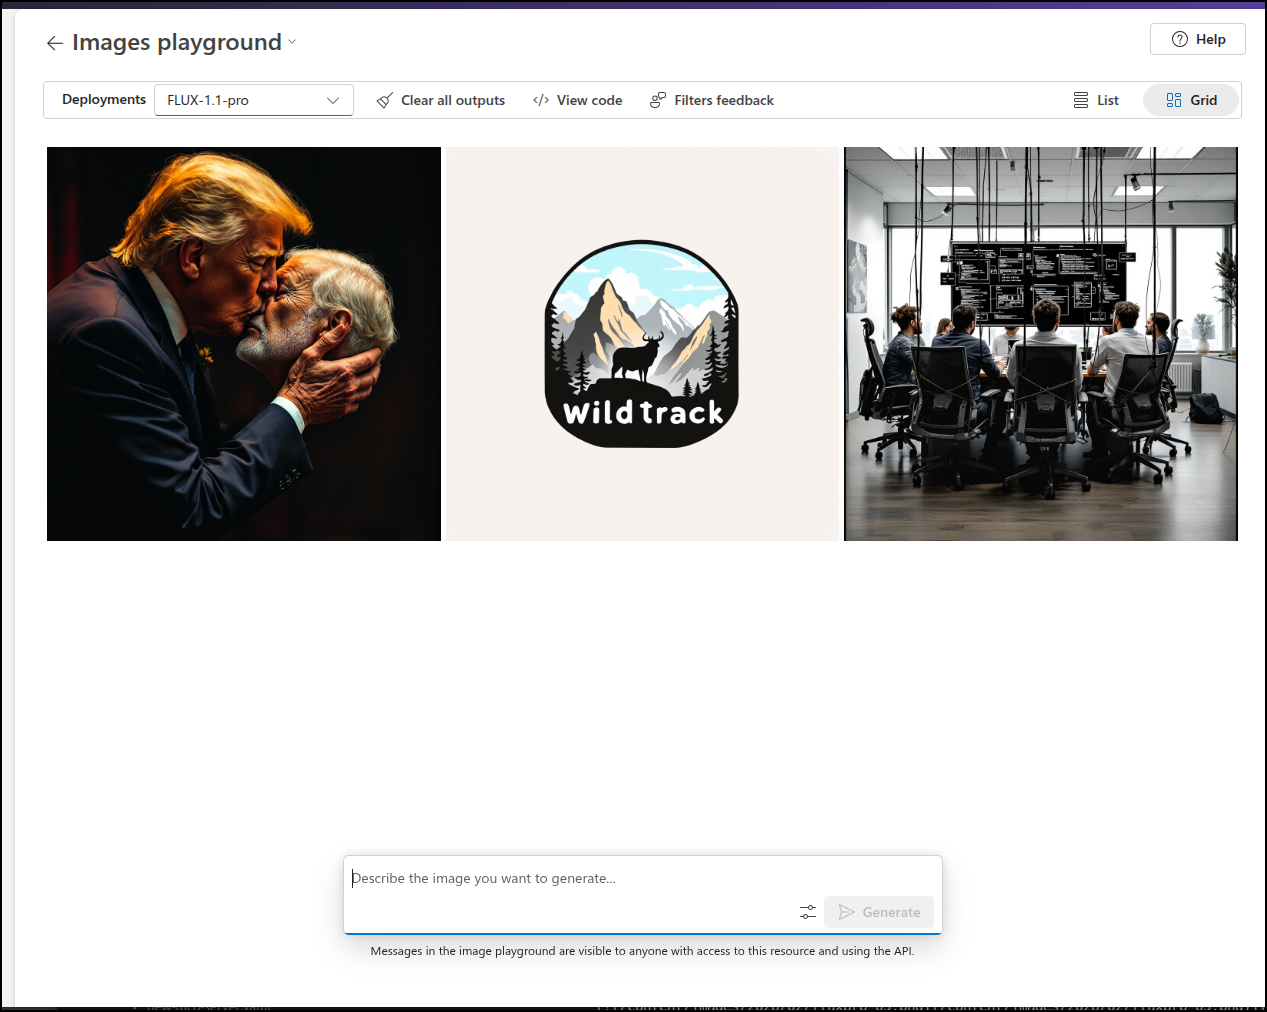Switch to List view
Image resolution: width=1267 pixels, height=1012 pixels.
pos(1096,100)
